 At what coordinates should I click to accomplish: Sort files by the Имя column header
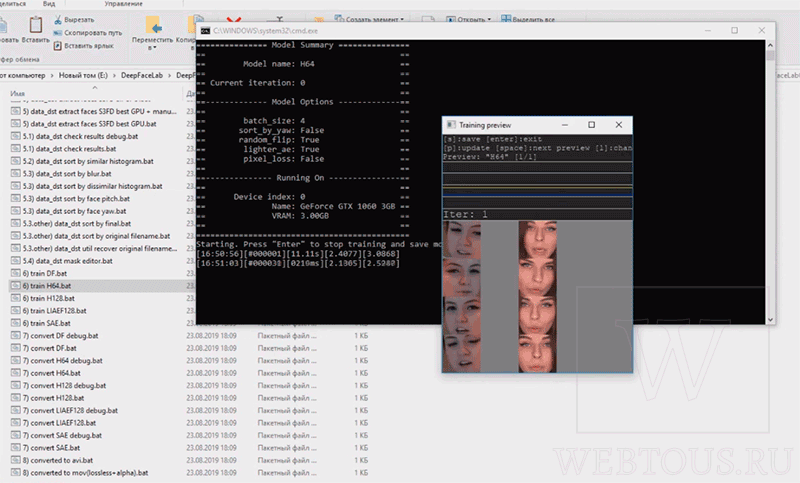pos(17,94)
